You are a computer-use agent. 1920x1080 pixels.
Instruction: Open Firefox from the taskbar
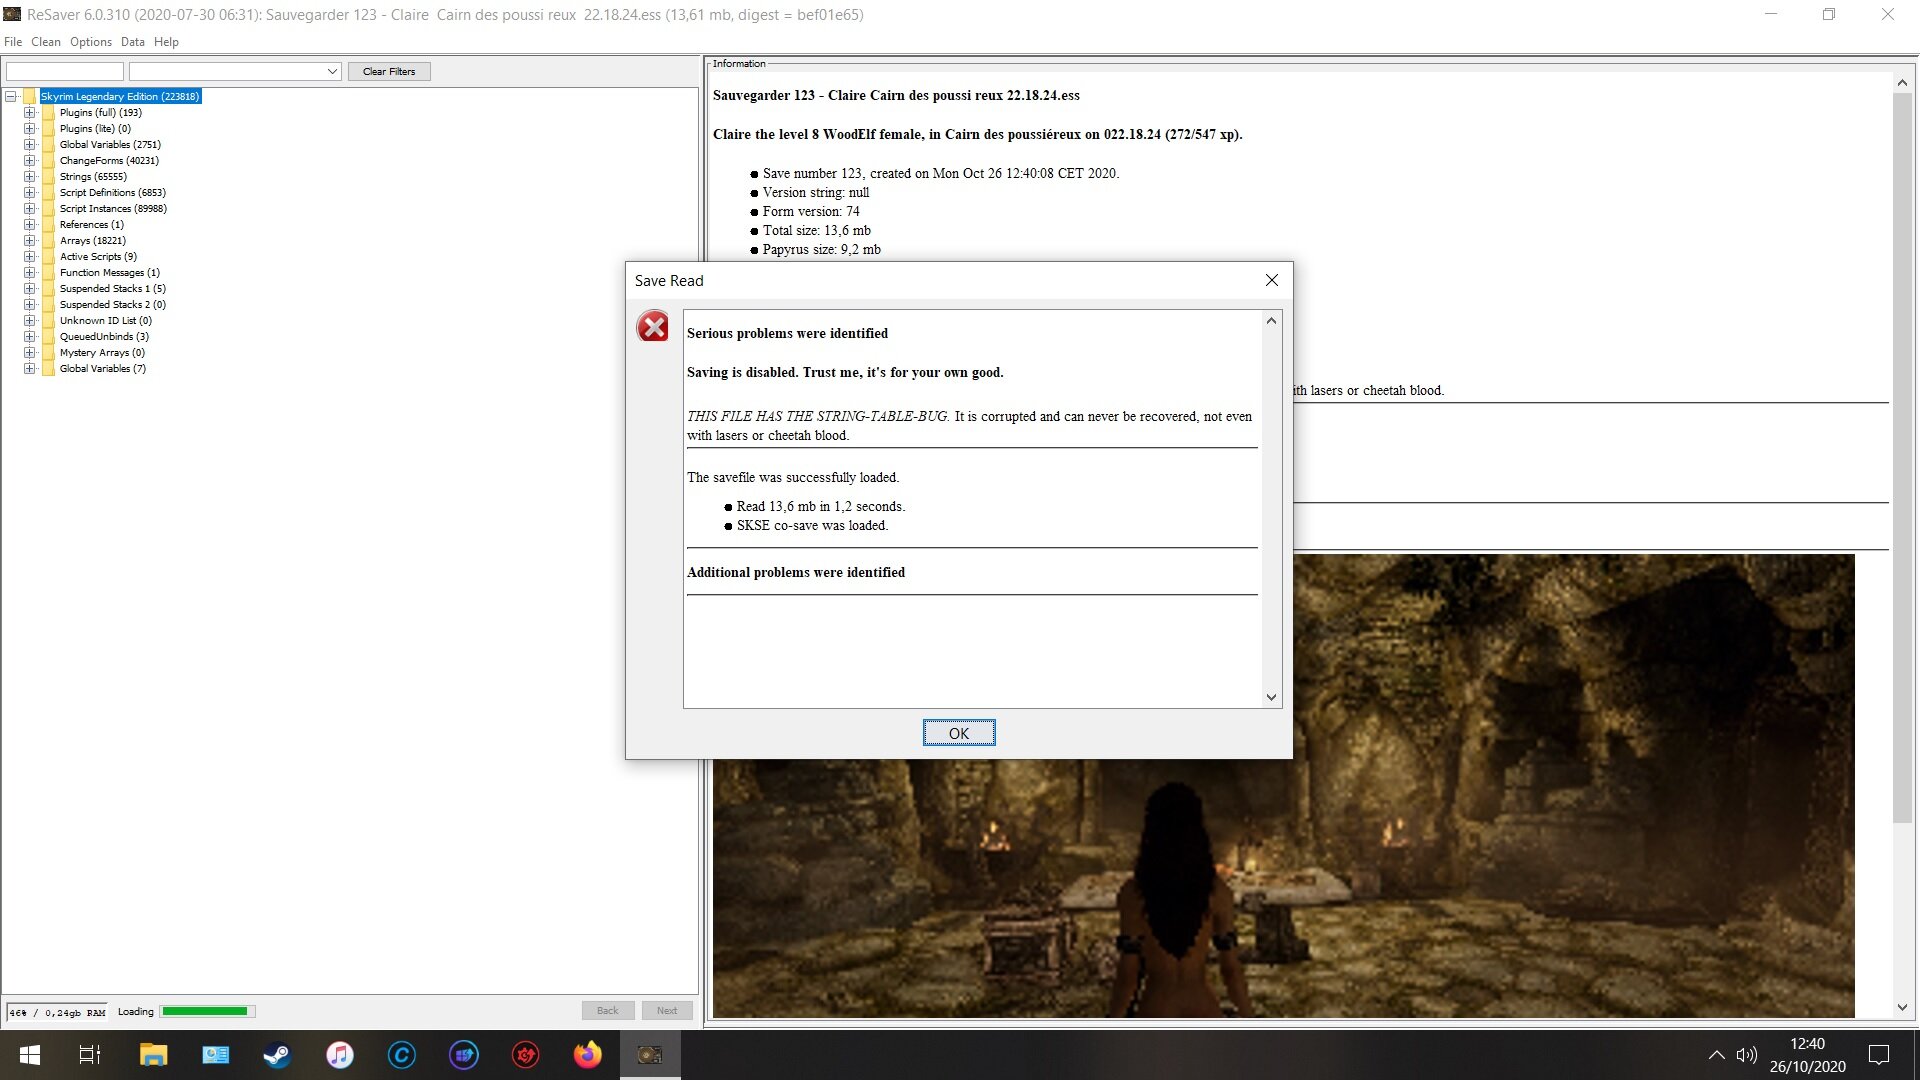588,1055
